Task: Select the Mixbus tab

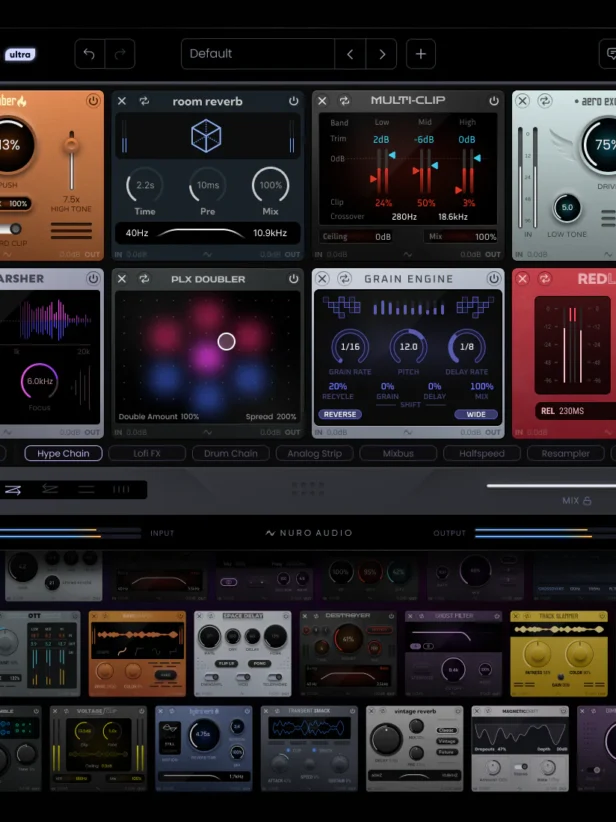Action: pyautogui.click(x=398, y=453)
